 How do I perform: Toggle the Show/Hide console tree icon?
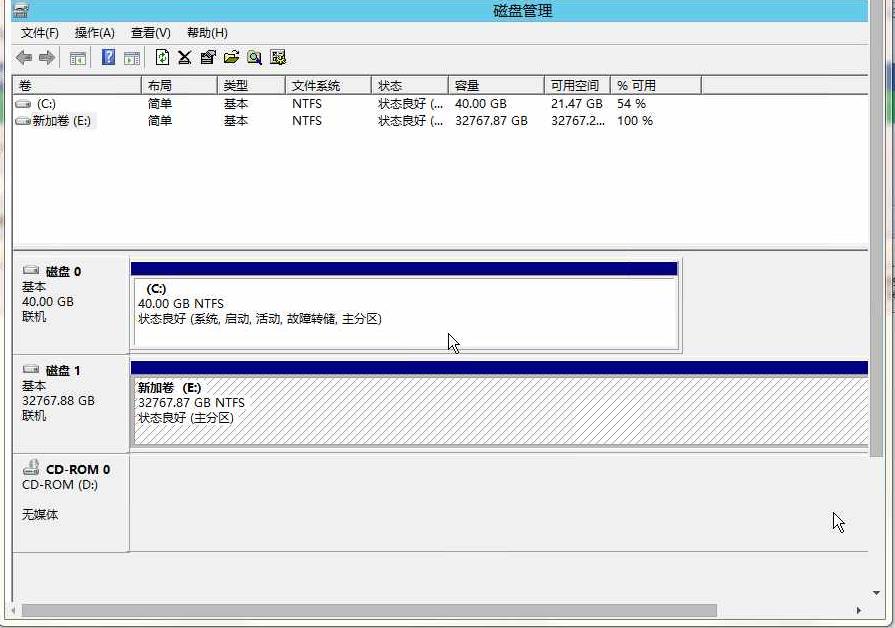[77, 57]
